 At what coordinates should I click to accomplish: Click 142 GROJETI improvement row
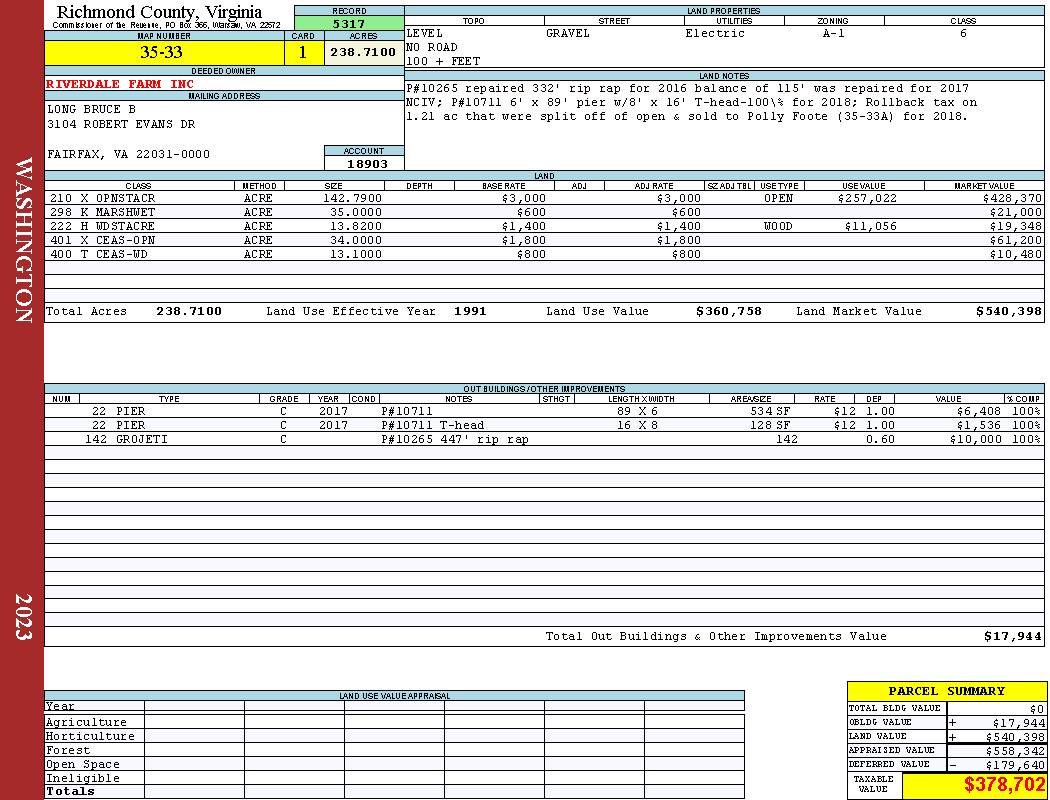pyautogui.click(x=544, y=439)
